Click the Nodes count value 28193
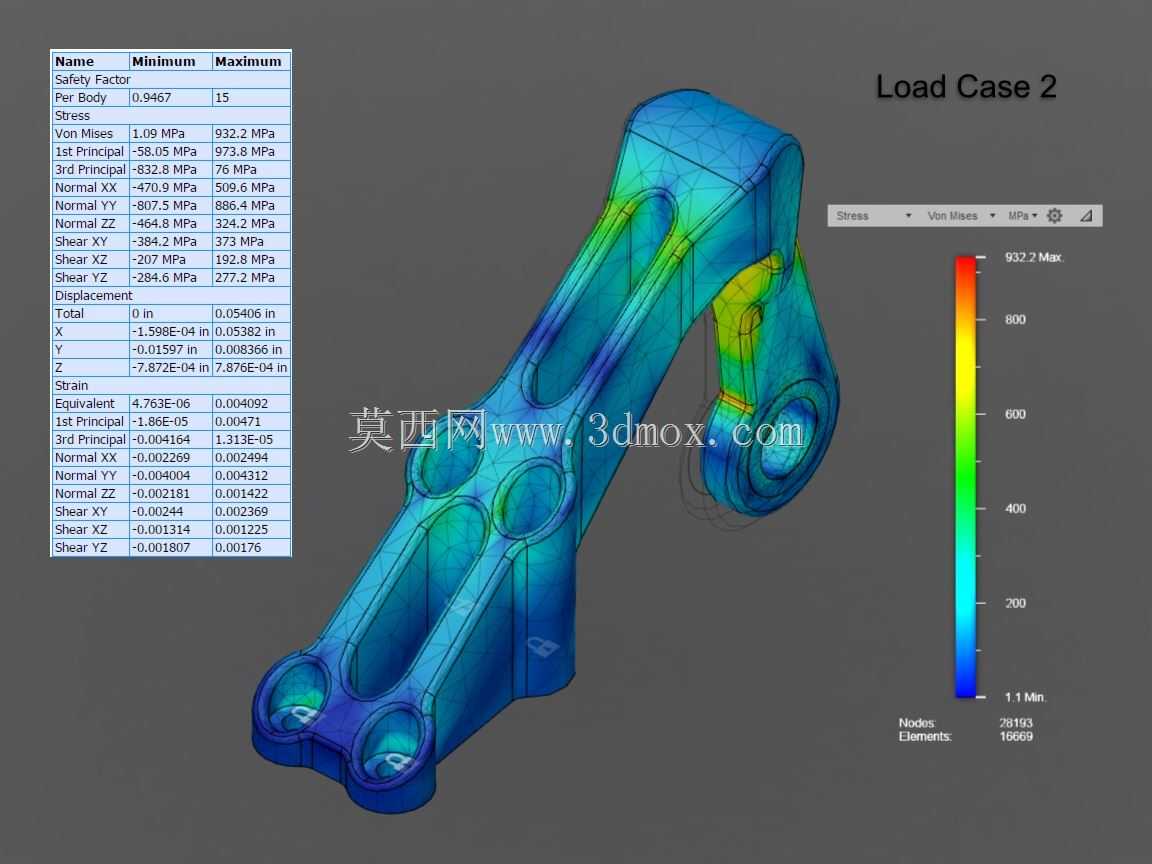This screenshot has height=864, width=1152. [1016, 723]
